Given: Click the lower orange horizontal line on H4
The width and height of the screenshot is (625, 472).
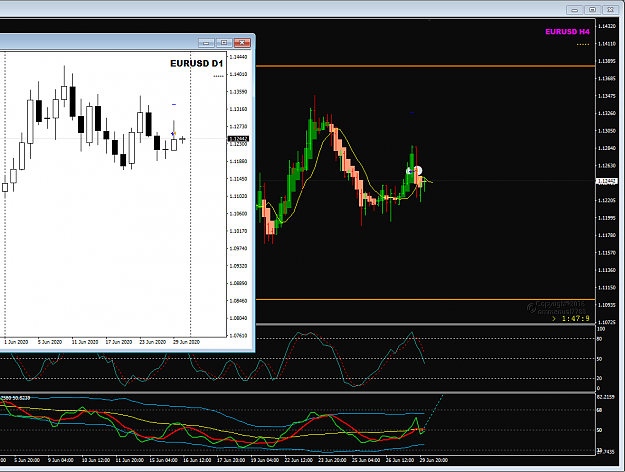Looking at the screenshot, I should (425, 299).
